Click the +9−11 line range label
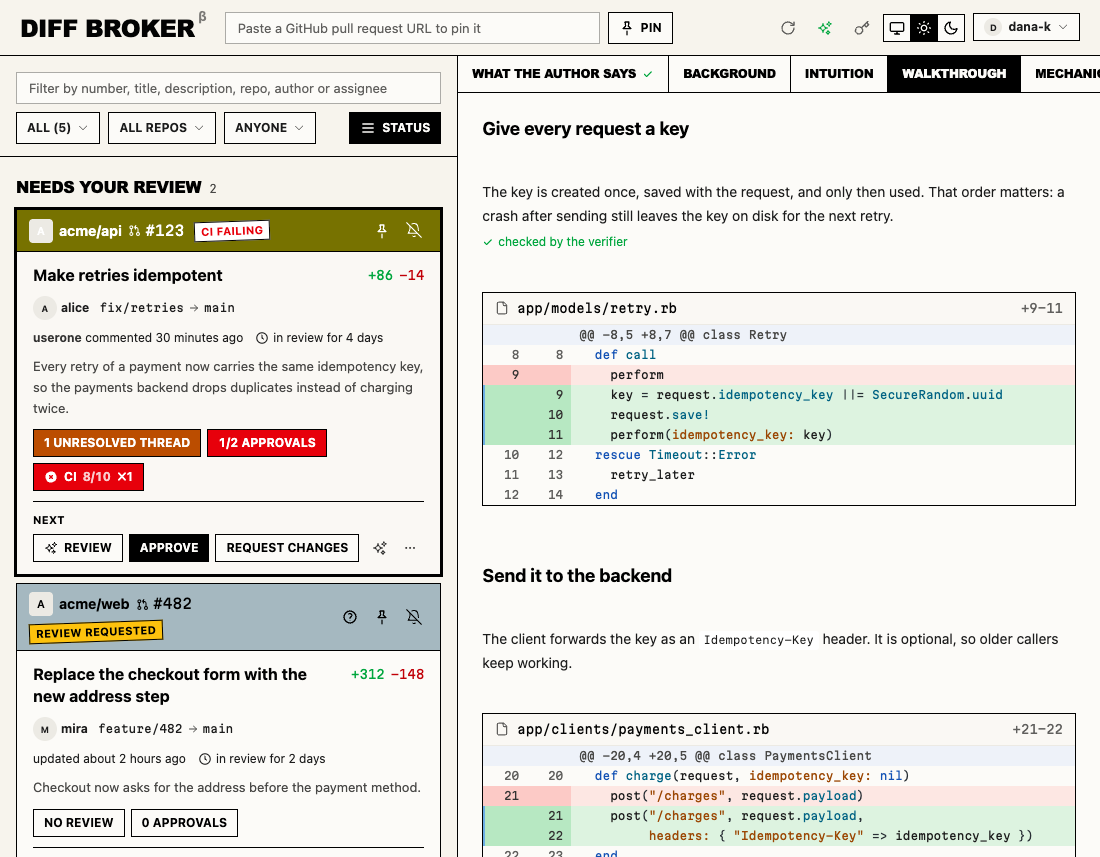The image size is (1100, 857). pos(1042,309)
